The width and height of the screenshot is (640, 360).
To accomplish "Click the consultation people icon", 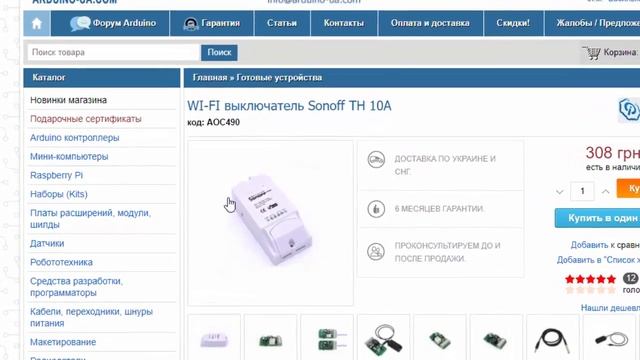I will coord(376,251).
